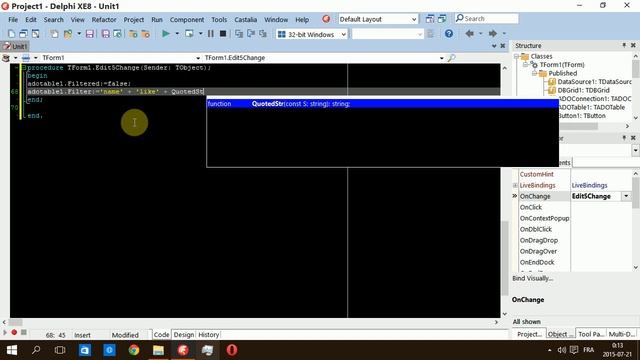Open the TForm1.Edit5Change method dropdown
Viewport: 640px width, 360px height.
point(441,58)
